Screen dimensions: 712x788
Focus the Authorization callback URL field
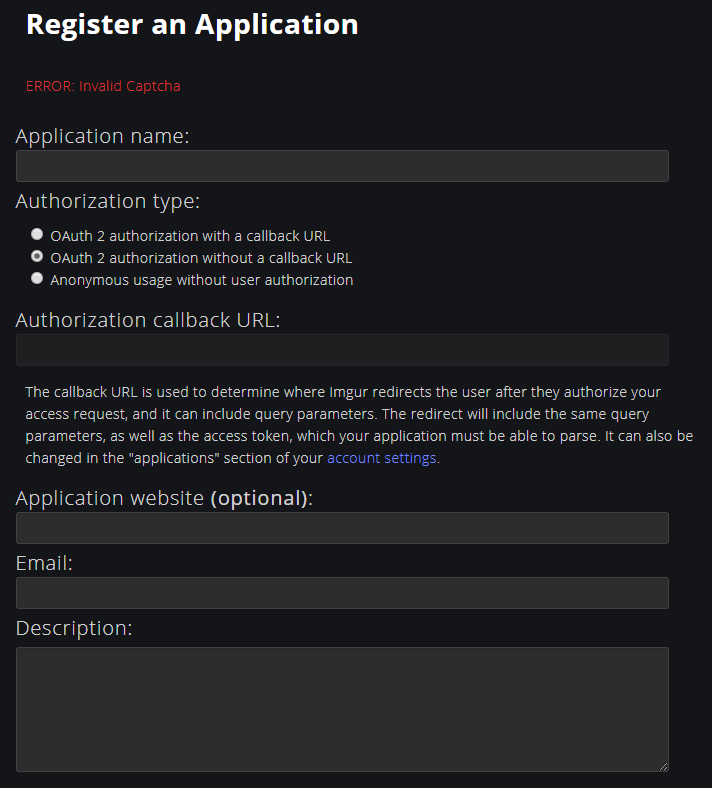click(x=342, y=350)
